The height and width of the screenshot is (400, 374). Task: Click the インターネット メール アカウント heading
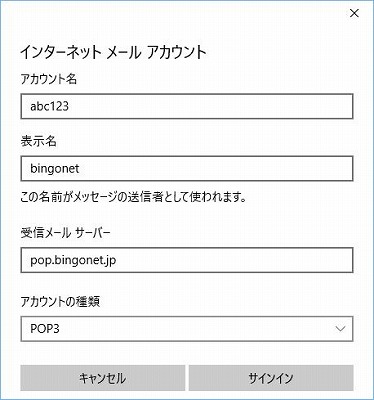coord(113,52)
